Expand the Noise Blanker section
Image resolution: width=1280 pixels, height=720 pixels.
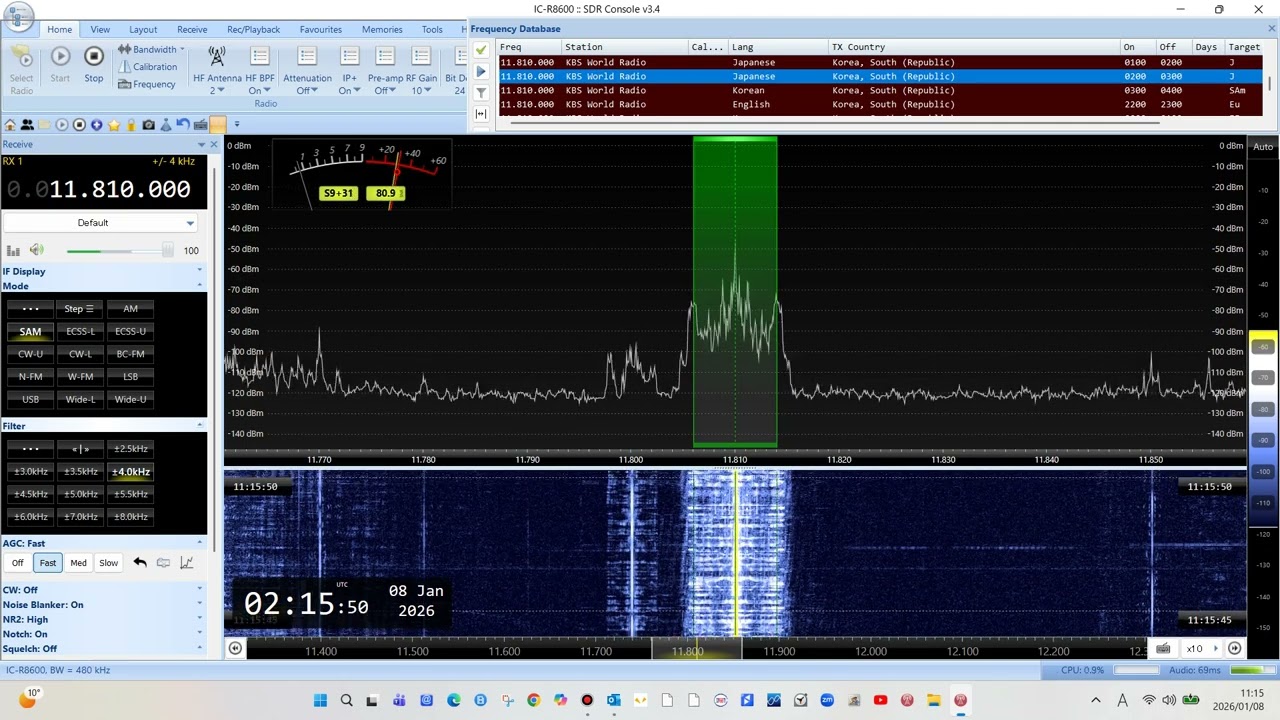pyautogui.click(x=102, y=605)
